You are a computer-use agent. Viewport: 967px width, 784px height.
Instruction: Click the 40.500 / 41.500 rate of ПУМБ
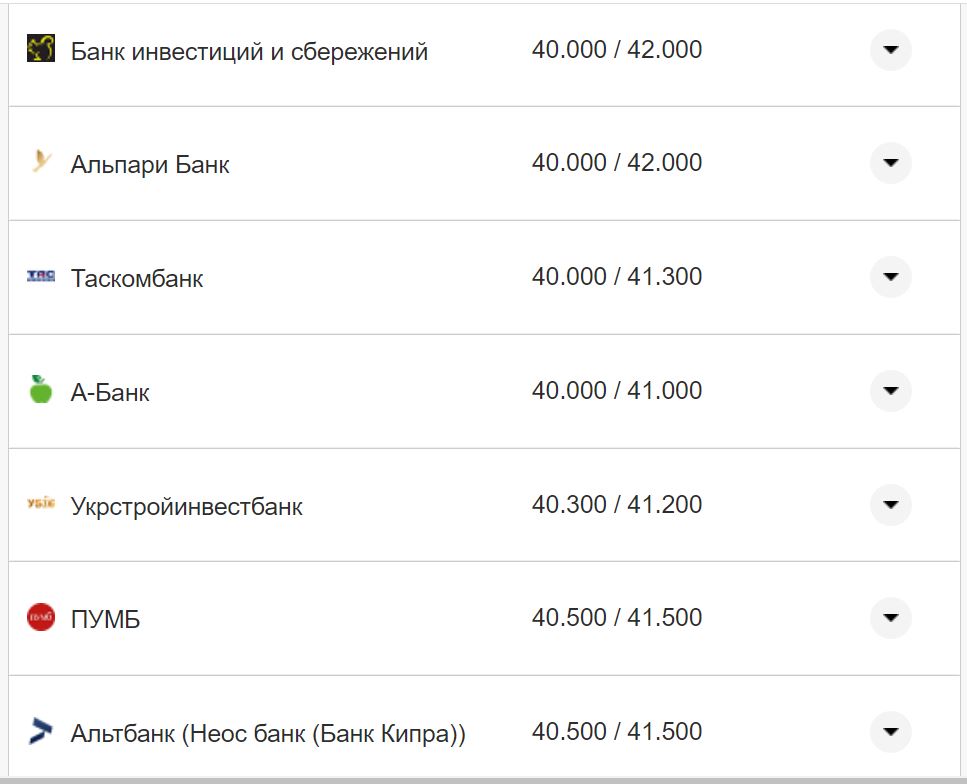click(617, 616)
